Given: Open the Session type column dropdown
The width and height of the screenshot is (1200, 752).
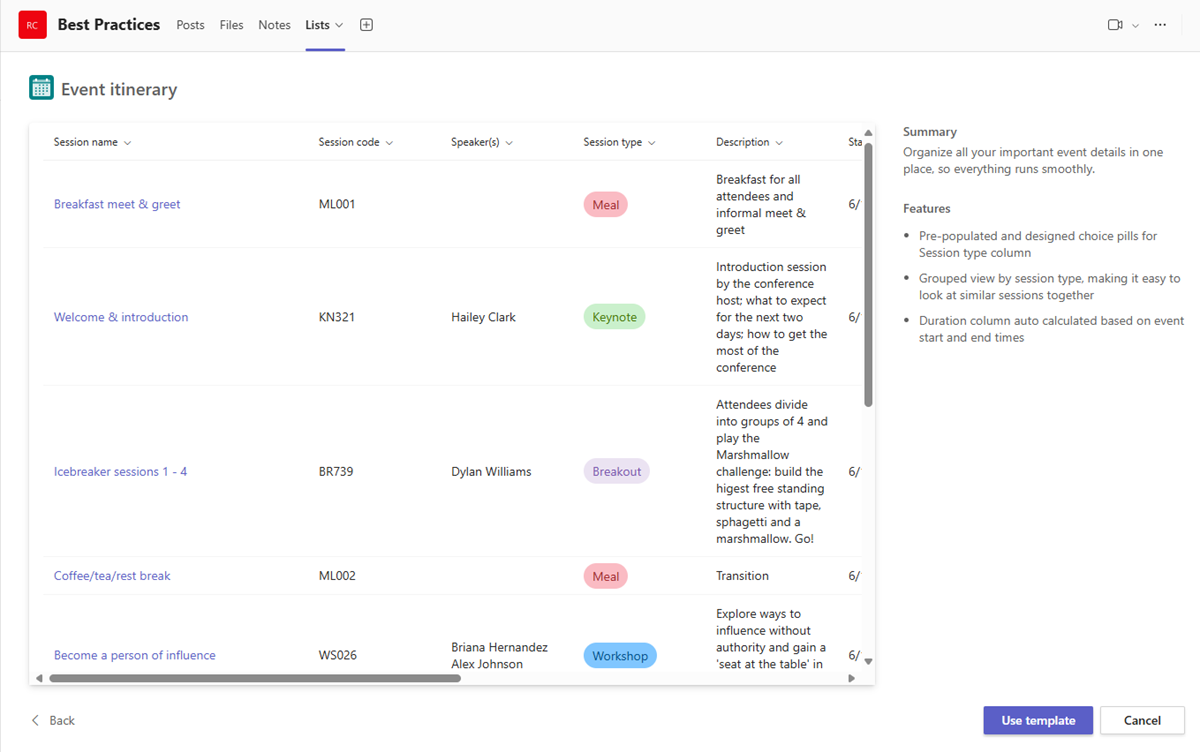Looking at the screenshot, I should [651, 143].
